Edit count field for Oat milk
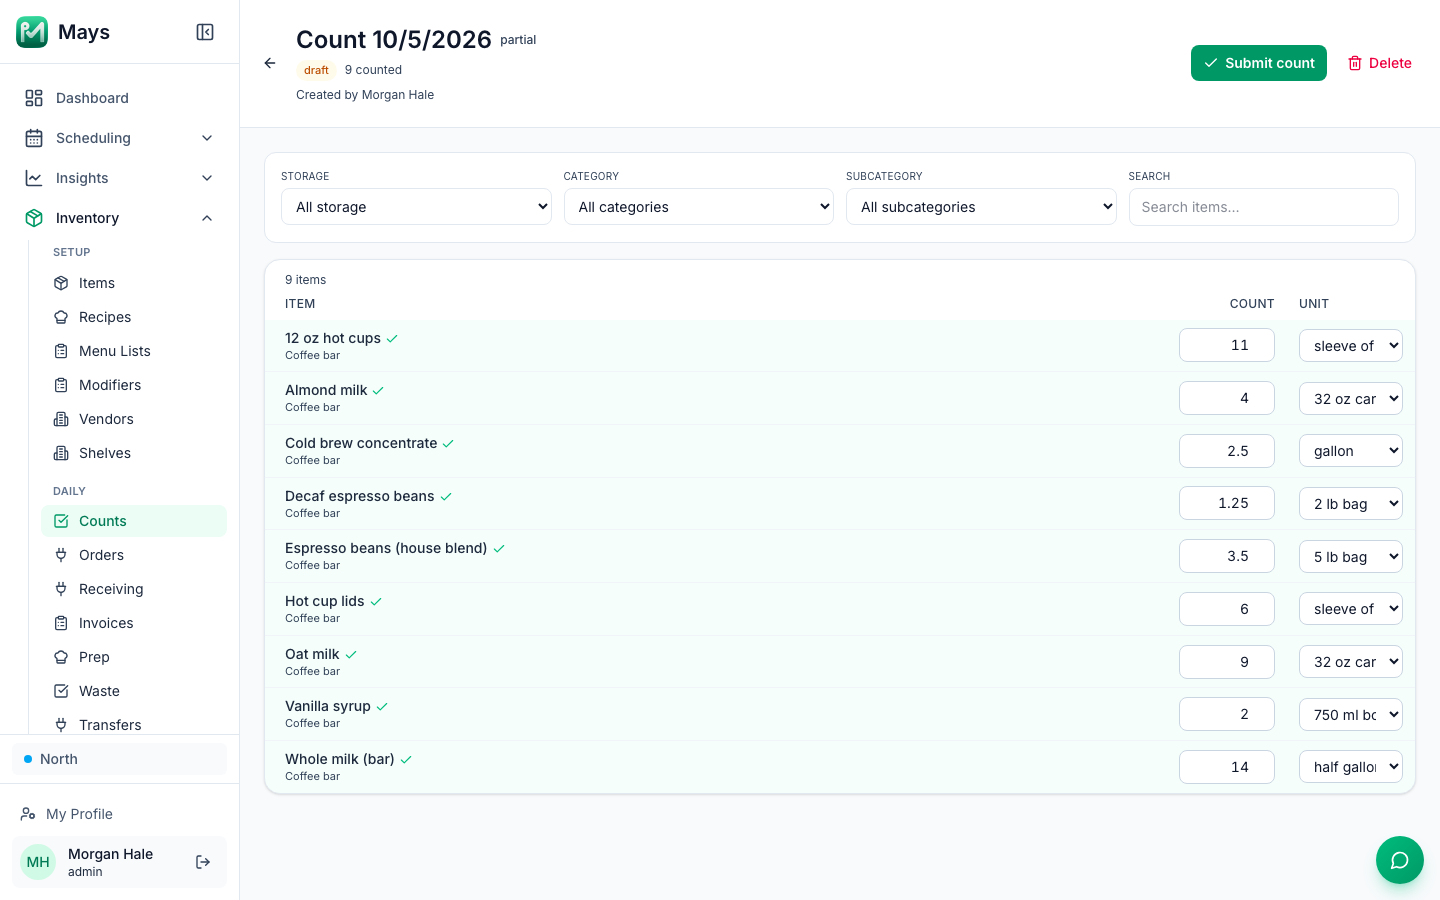This screenshot has width=1440, height=900. pyautogui.click(x=1227, y=662)
